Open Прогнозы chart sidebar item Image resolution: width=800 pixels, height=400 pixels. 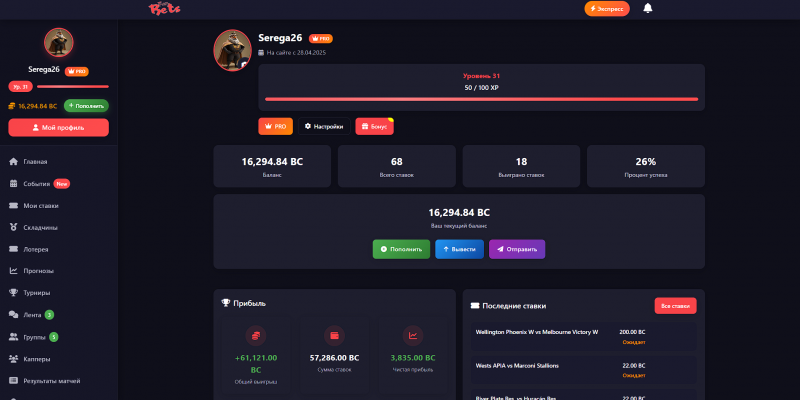pyautogui.click(x=59, y=271)
